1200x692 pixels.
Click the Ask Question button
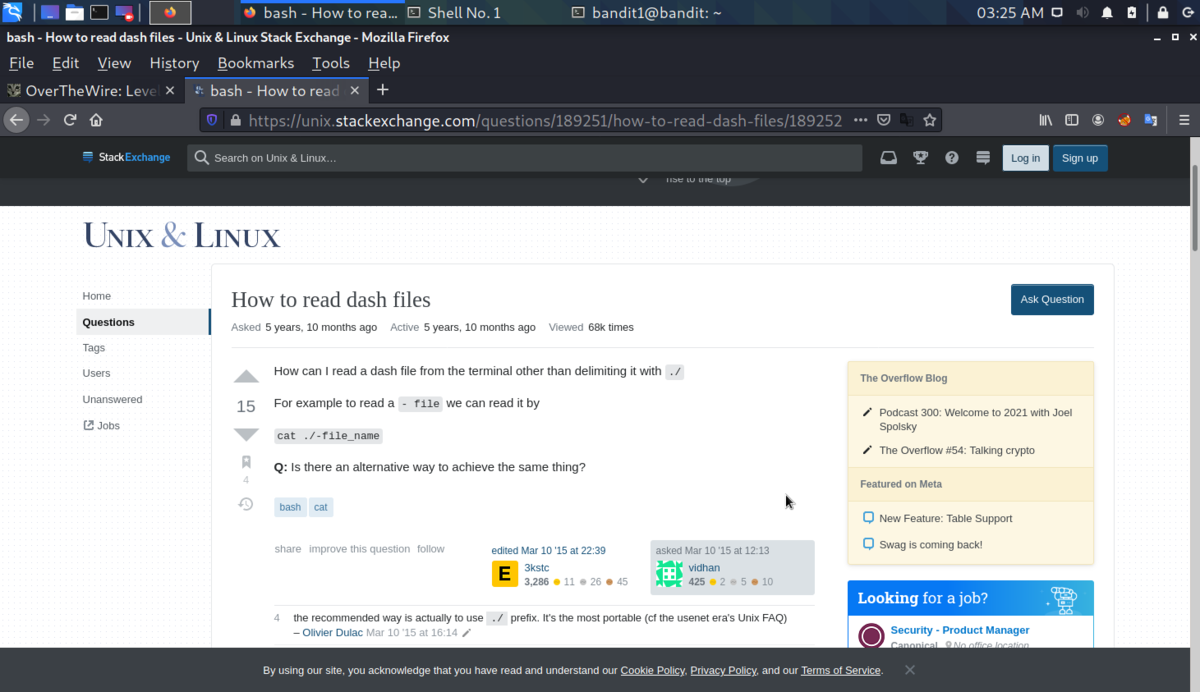tap(1052, 299)
